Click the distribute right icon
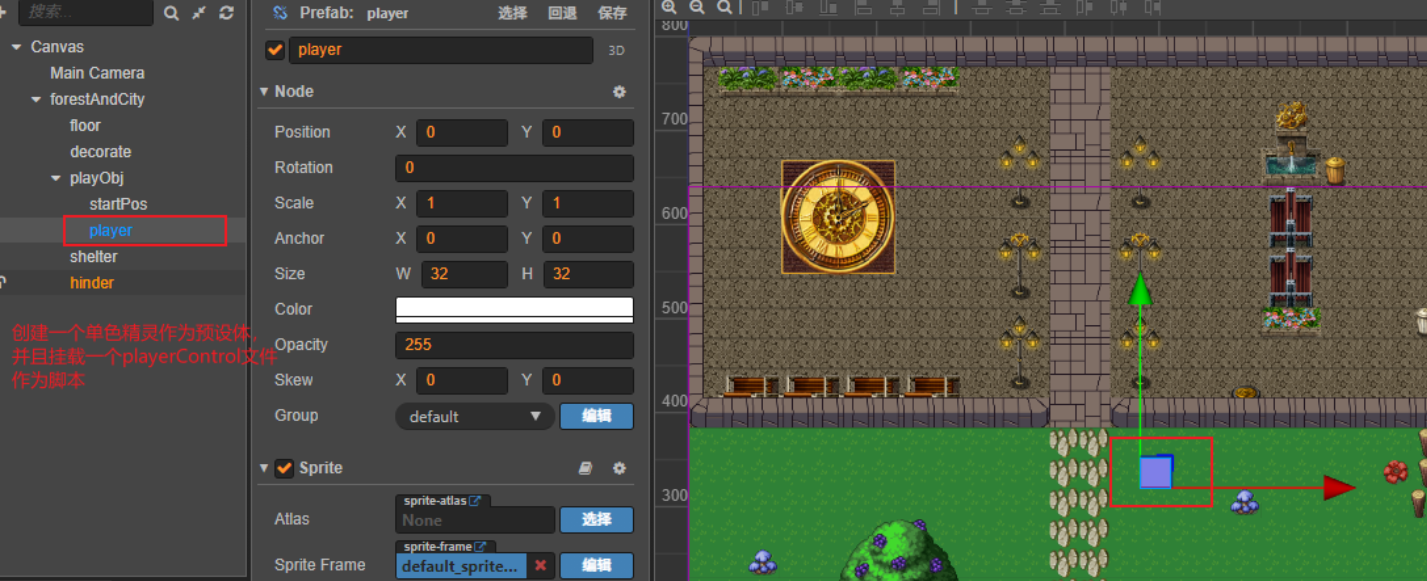The width and height of the screenshot is (1427, 581). pos(1152,7)
